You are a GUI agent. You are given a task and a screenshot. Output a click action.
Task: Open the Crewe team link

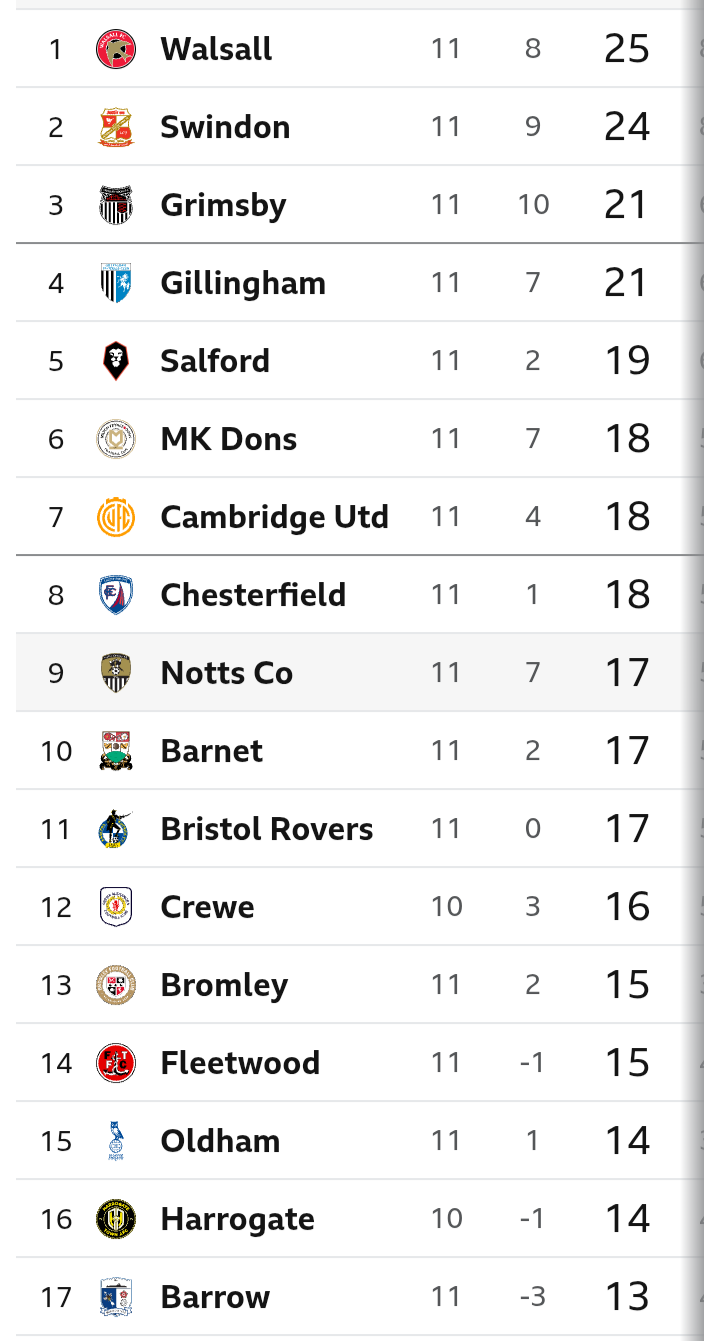pyautogui.click(x=207, y=907)
